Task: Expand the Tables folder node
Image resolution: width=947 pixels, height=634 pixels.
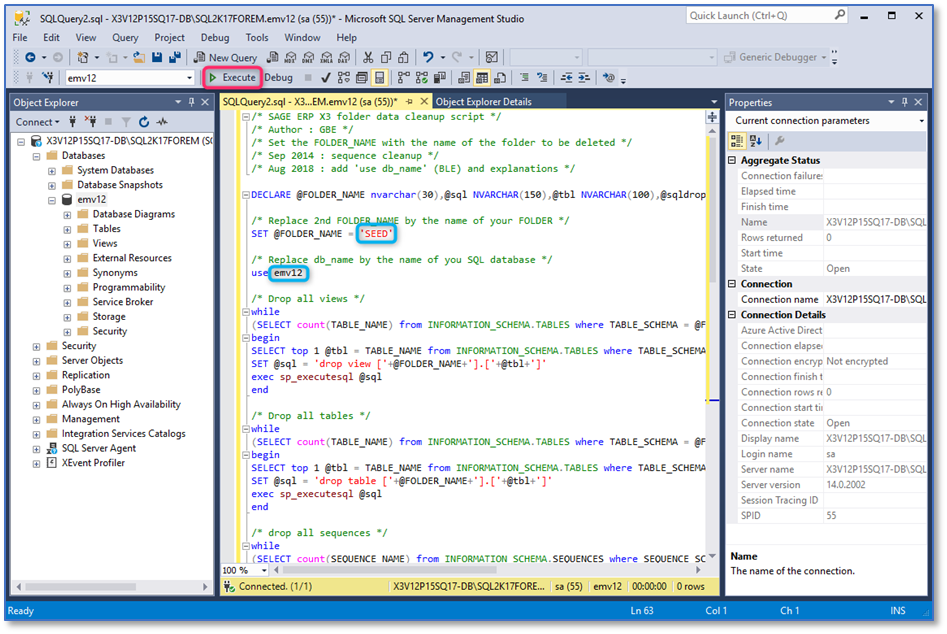Action: [x=67, y=229]
